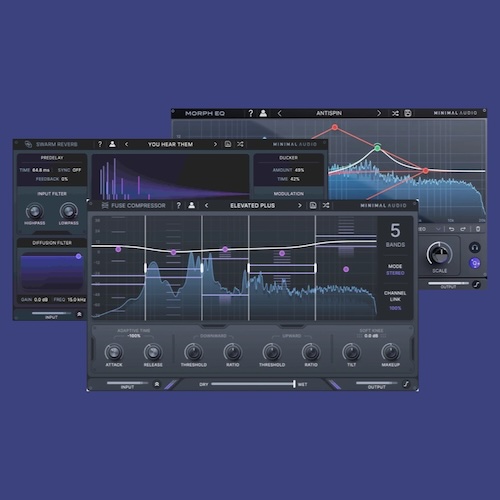Click the icon beside Fuse Compressor input slider
The width and height of the screenshot is (500, 500).
pyautogui.click(x=157, y=384)
